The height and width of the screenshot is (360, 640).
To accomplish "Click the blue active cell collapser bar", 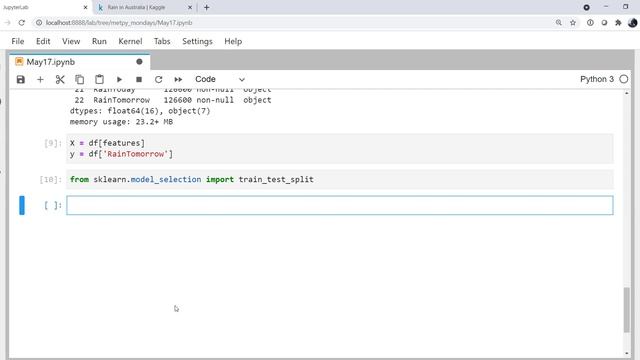I will pos(22,205).
